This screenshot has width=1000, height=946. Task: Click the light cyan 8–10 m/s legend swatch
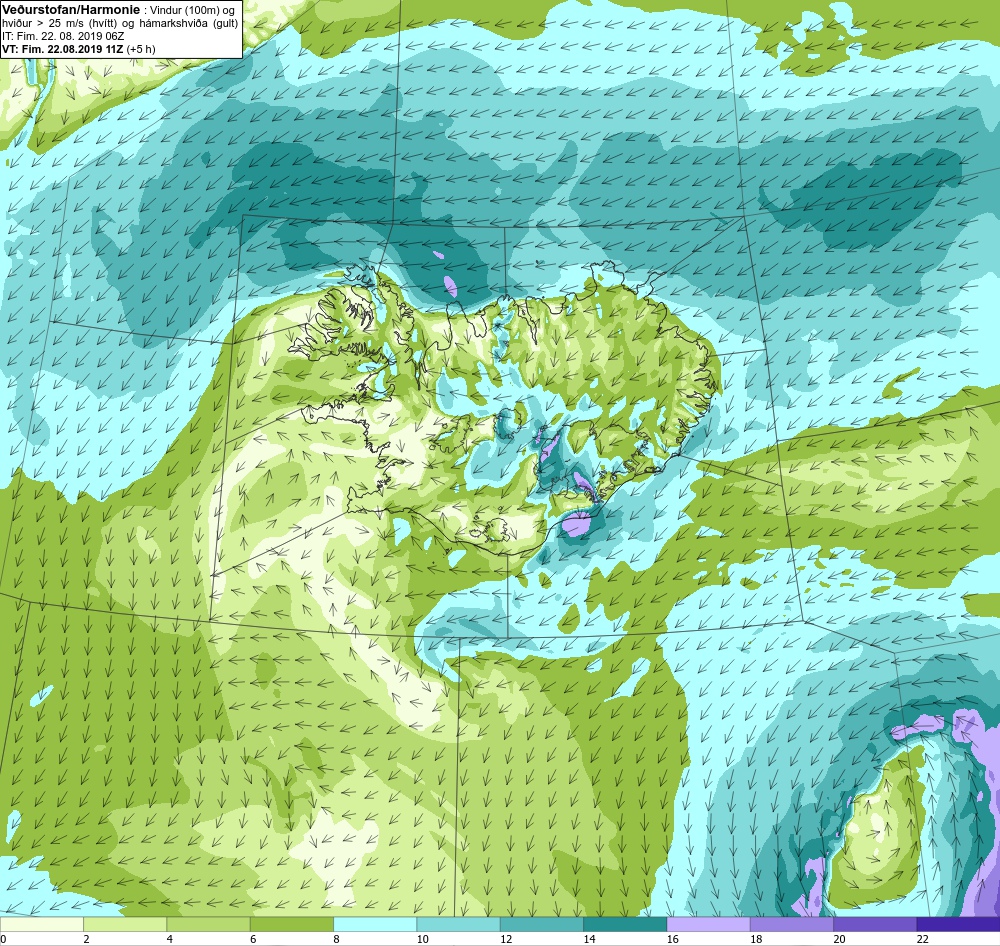375,924
